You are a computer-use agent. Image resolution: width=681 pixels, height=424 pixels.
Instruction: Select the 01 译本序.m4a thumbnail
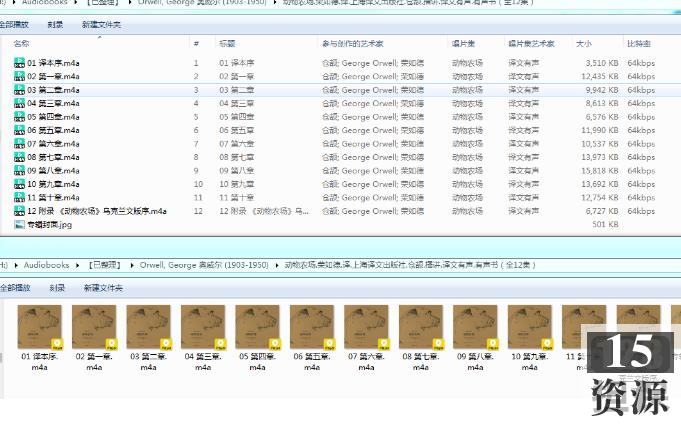[x=40, y=327]
